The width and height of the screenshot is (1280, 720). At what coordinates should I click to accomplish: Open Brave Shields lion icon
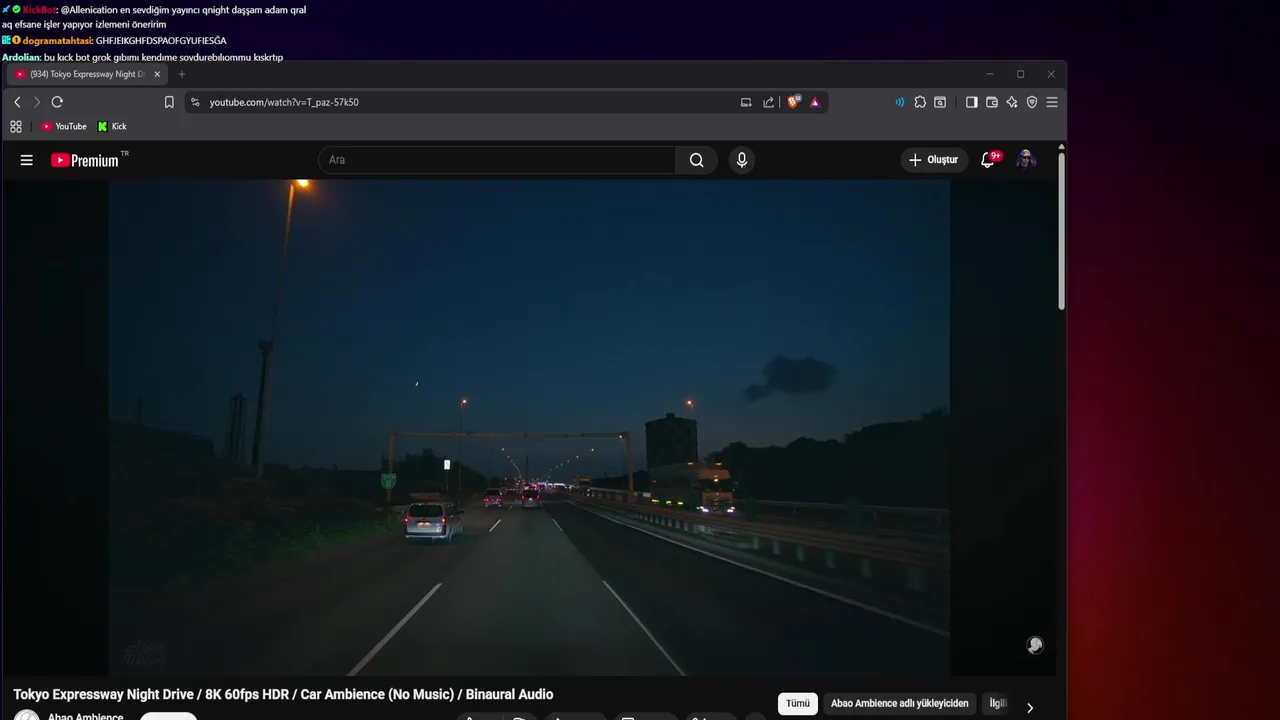tap(794, 102)
